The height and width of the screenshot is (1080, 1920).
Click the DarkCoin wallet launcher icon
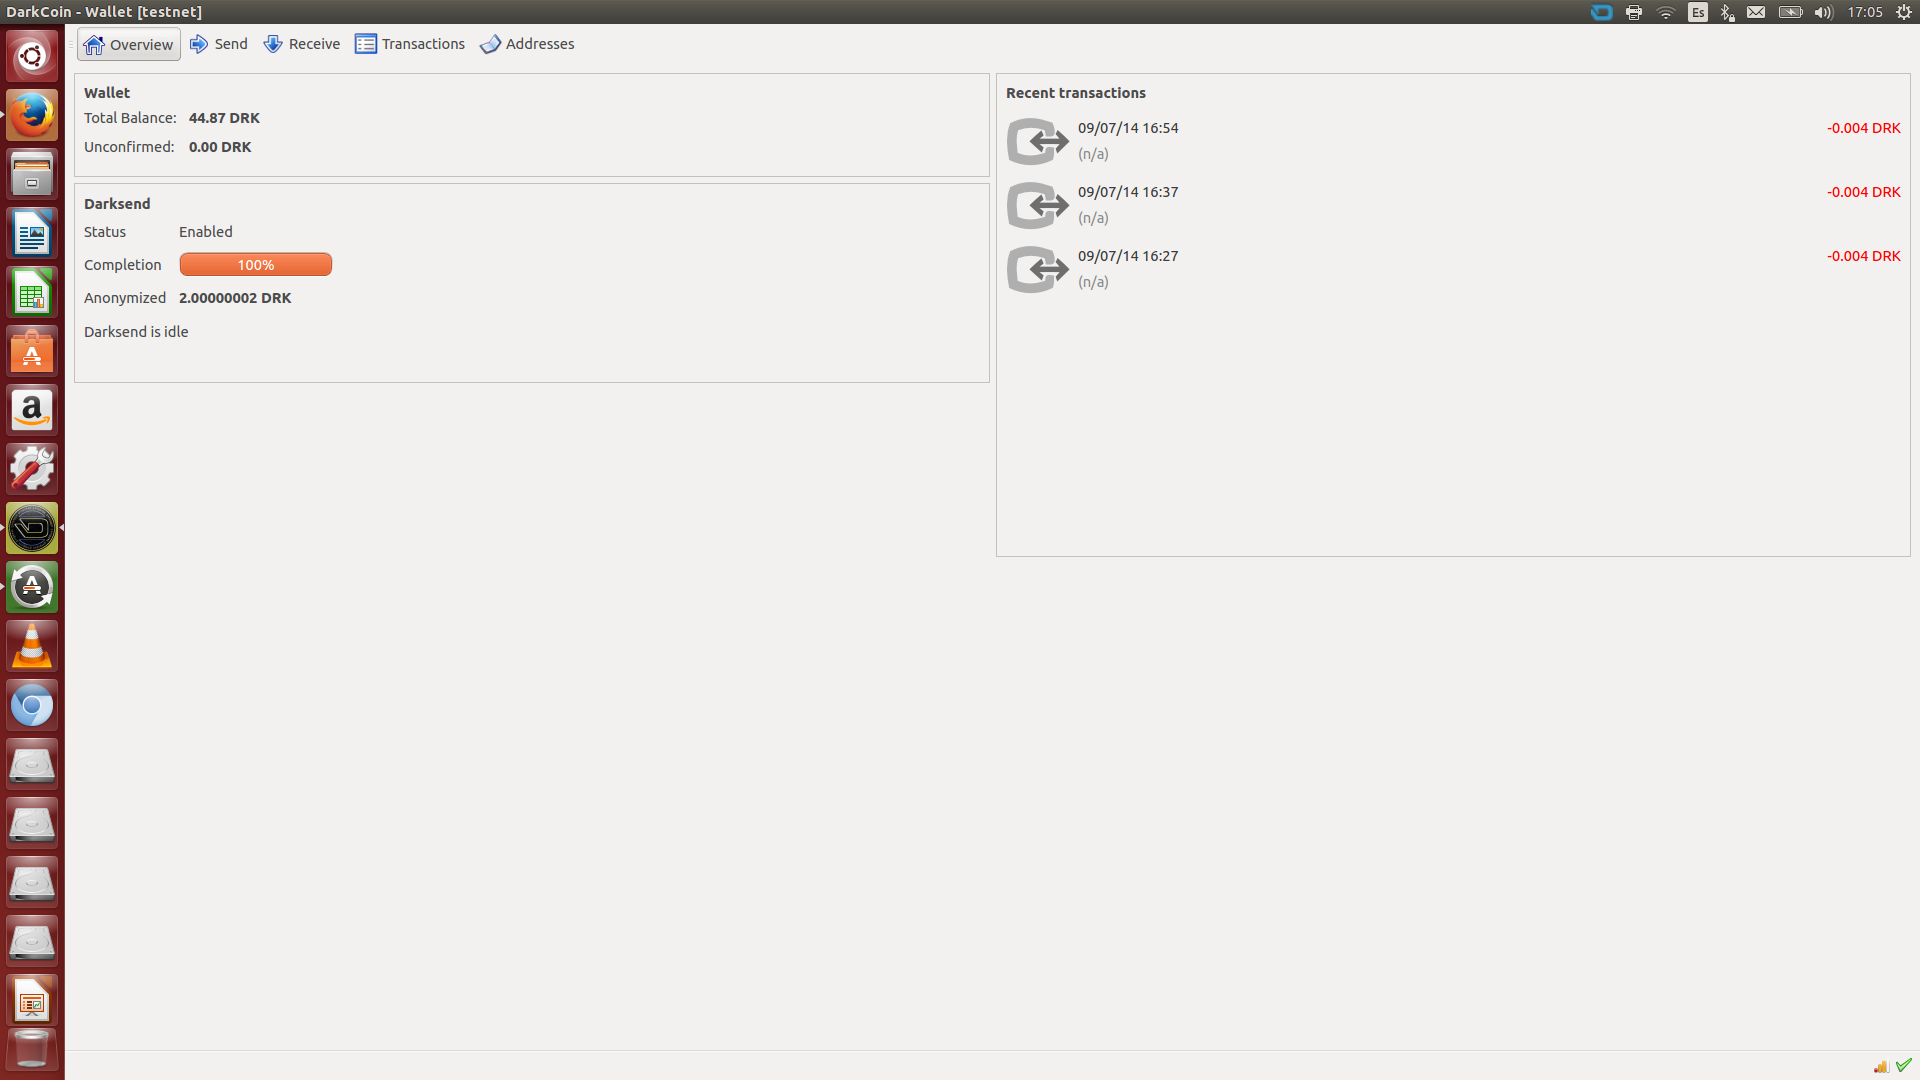(x=32, y=528)
